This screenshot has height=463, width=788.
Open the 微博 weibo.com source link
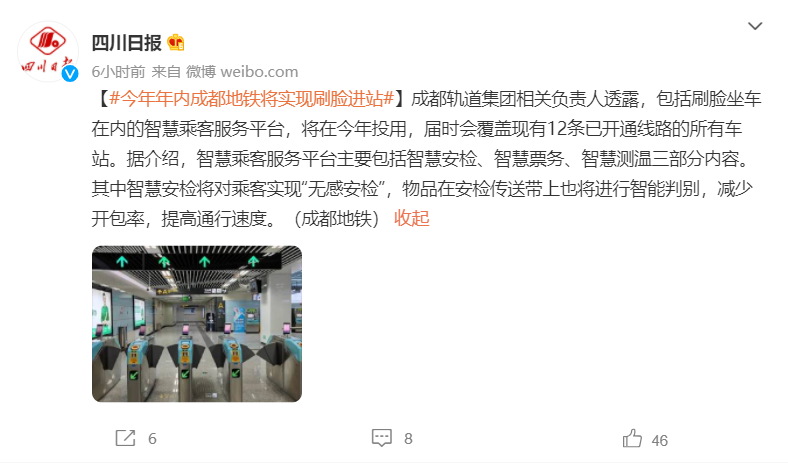point(242,72)
